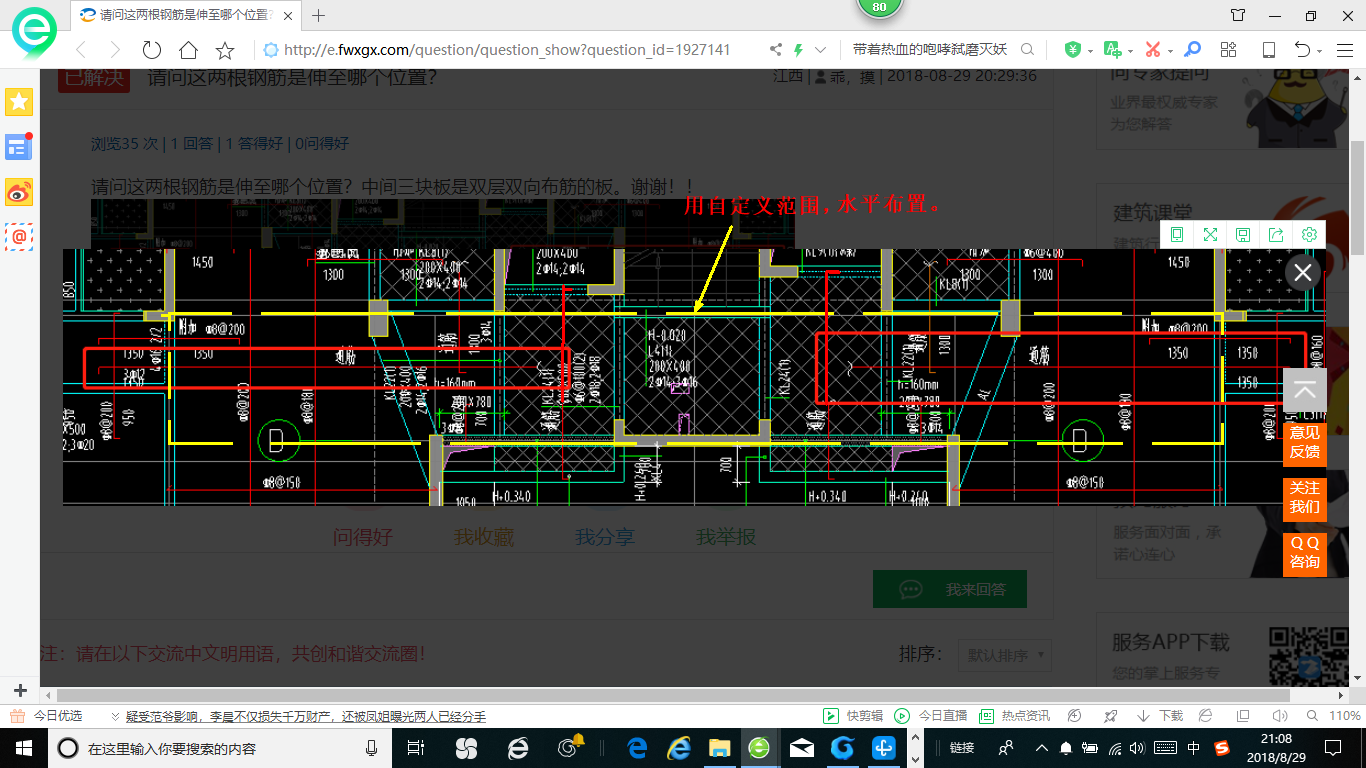Click the tablet mobile-view toolbar icon
This screenshot has height=768, width=1366.
1268,49
